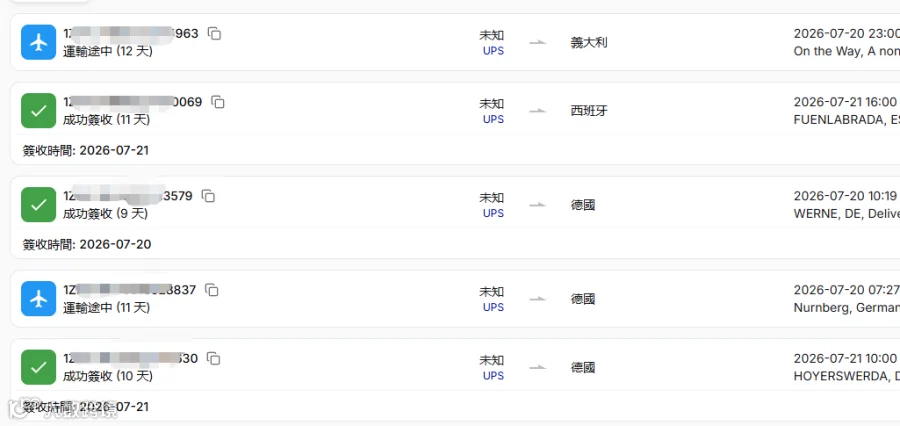Open UPS link on the WERNE shipment
The height and width of the screenshot is (426, 900).
[493, 213]
